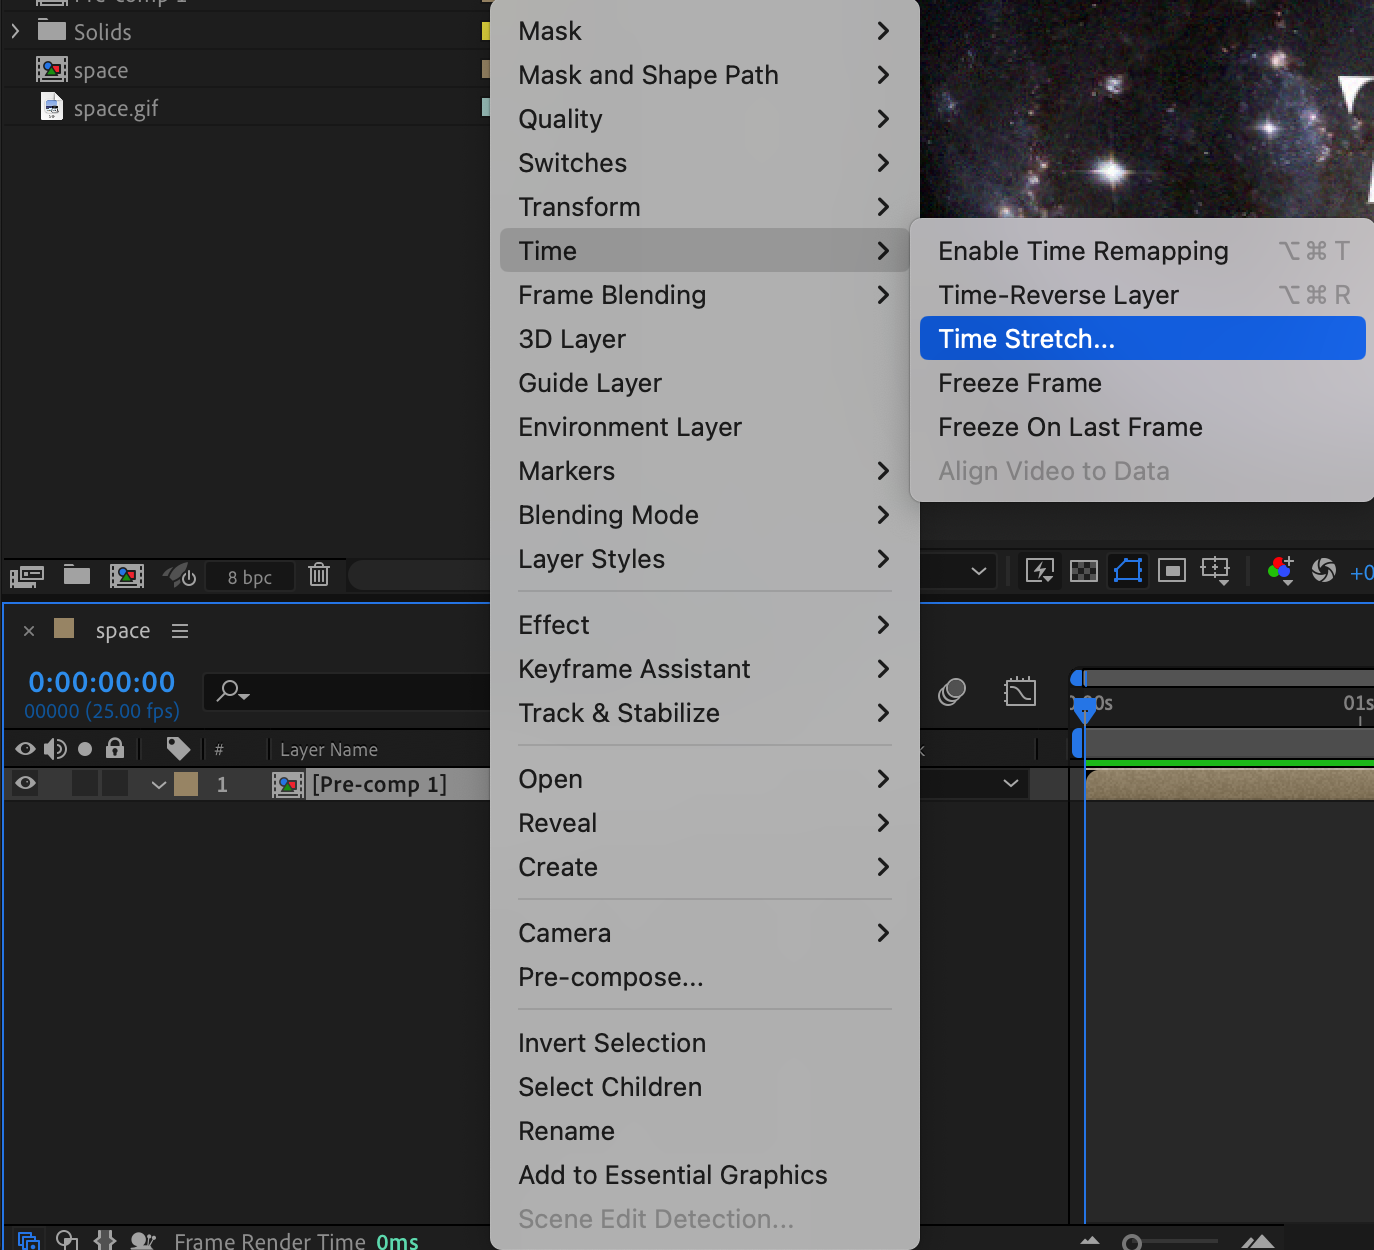The height and width of the screenshot is (1250, 1374).
Task: Toggle visibility eye for Pre-comp 1 layer
Action: 26,784
